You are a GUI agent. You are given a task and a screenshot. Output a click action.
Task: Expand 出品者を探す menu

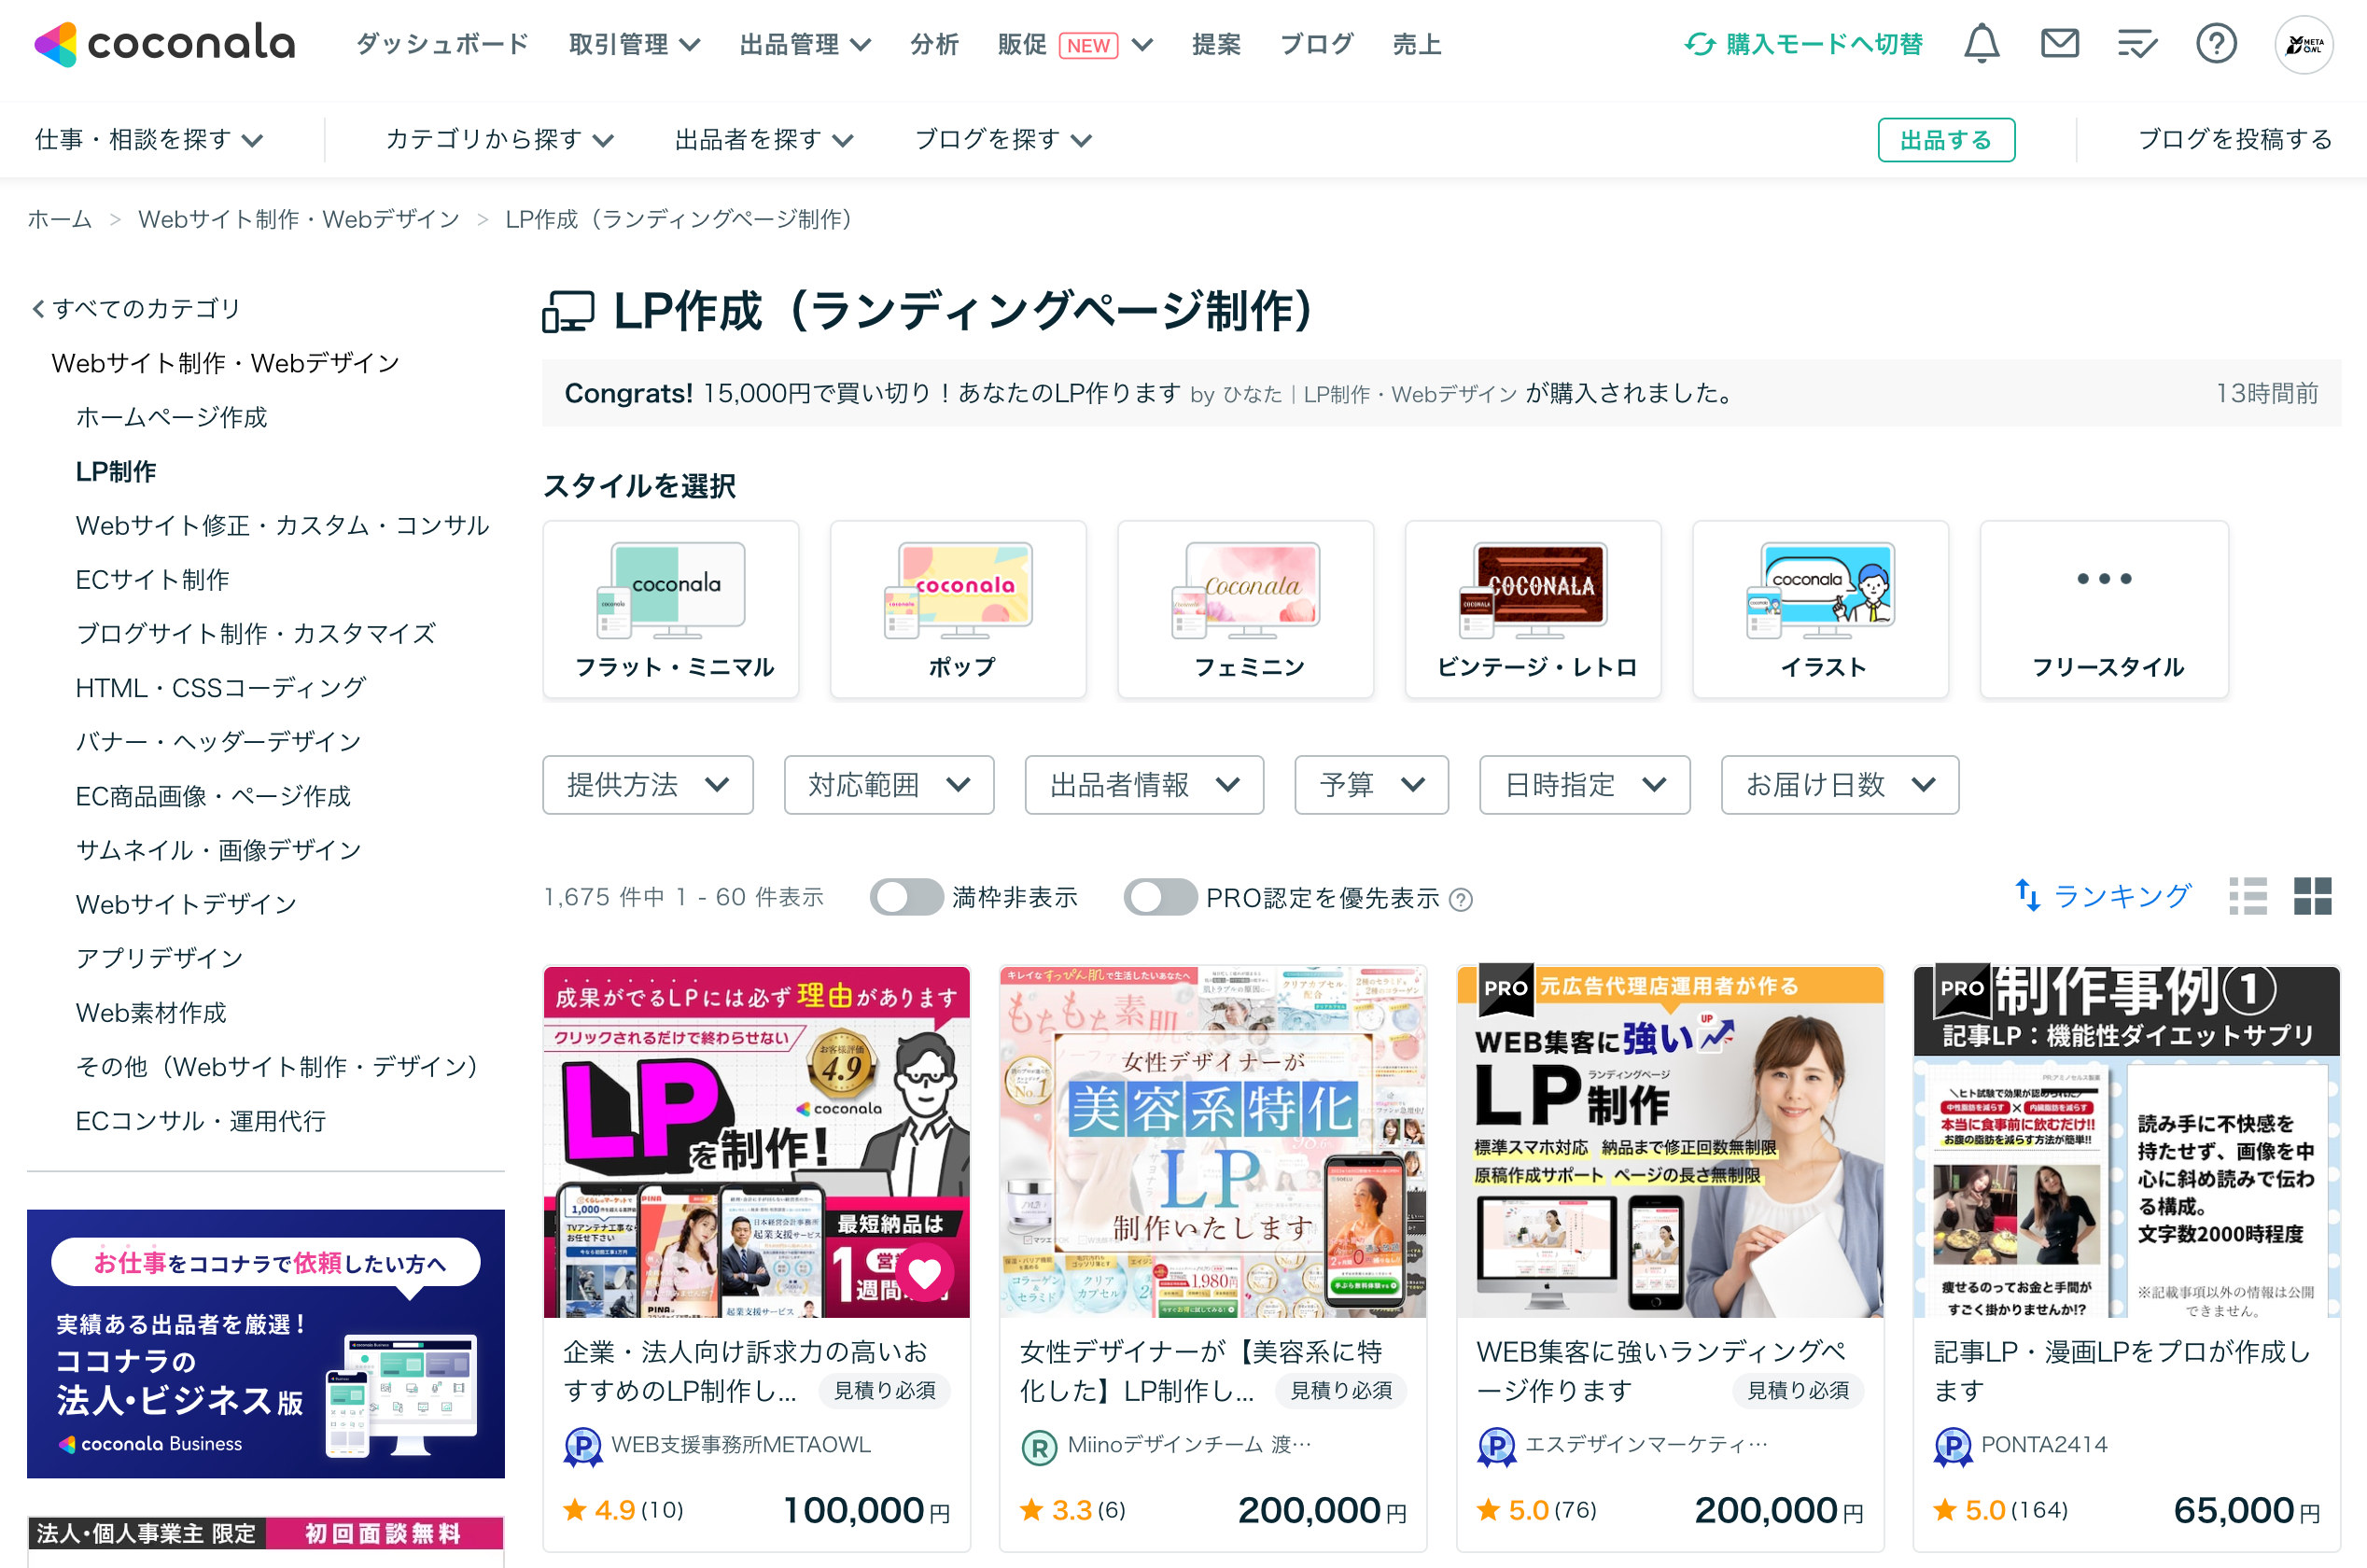(764, 139)
